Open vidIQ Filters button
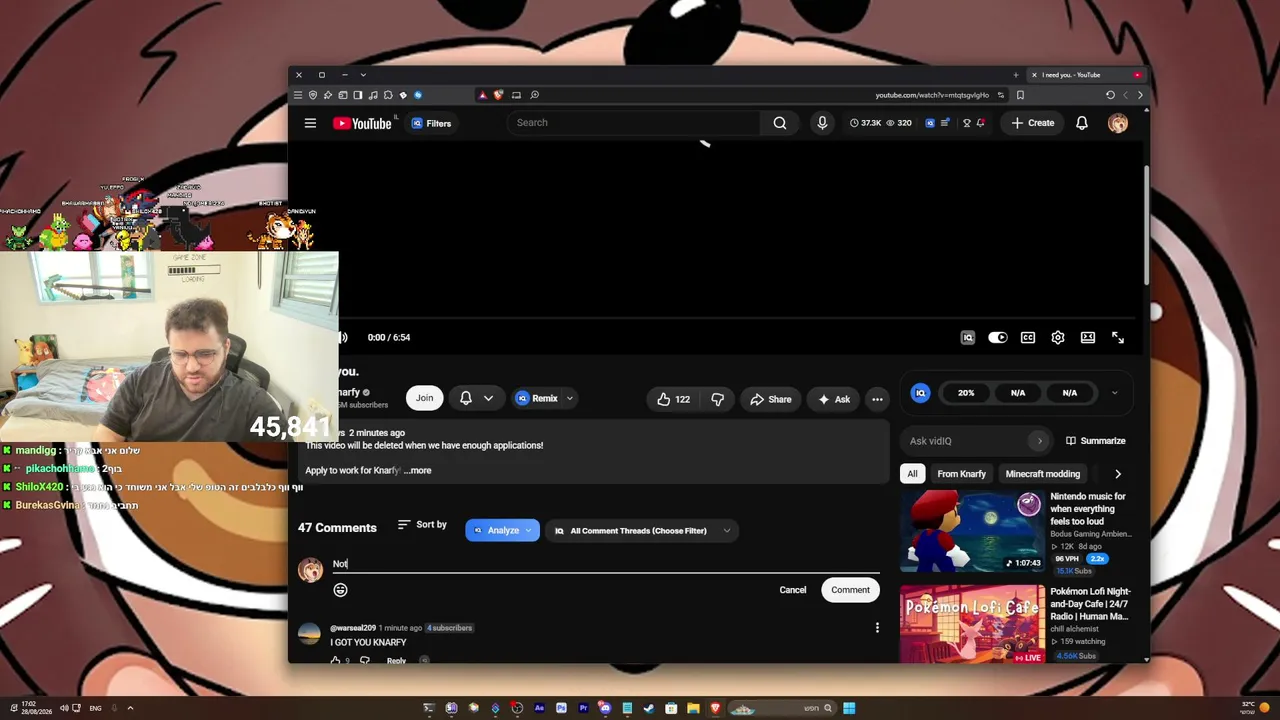The height and width of the screenshot is (720, 1280). click(432, 123)
